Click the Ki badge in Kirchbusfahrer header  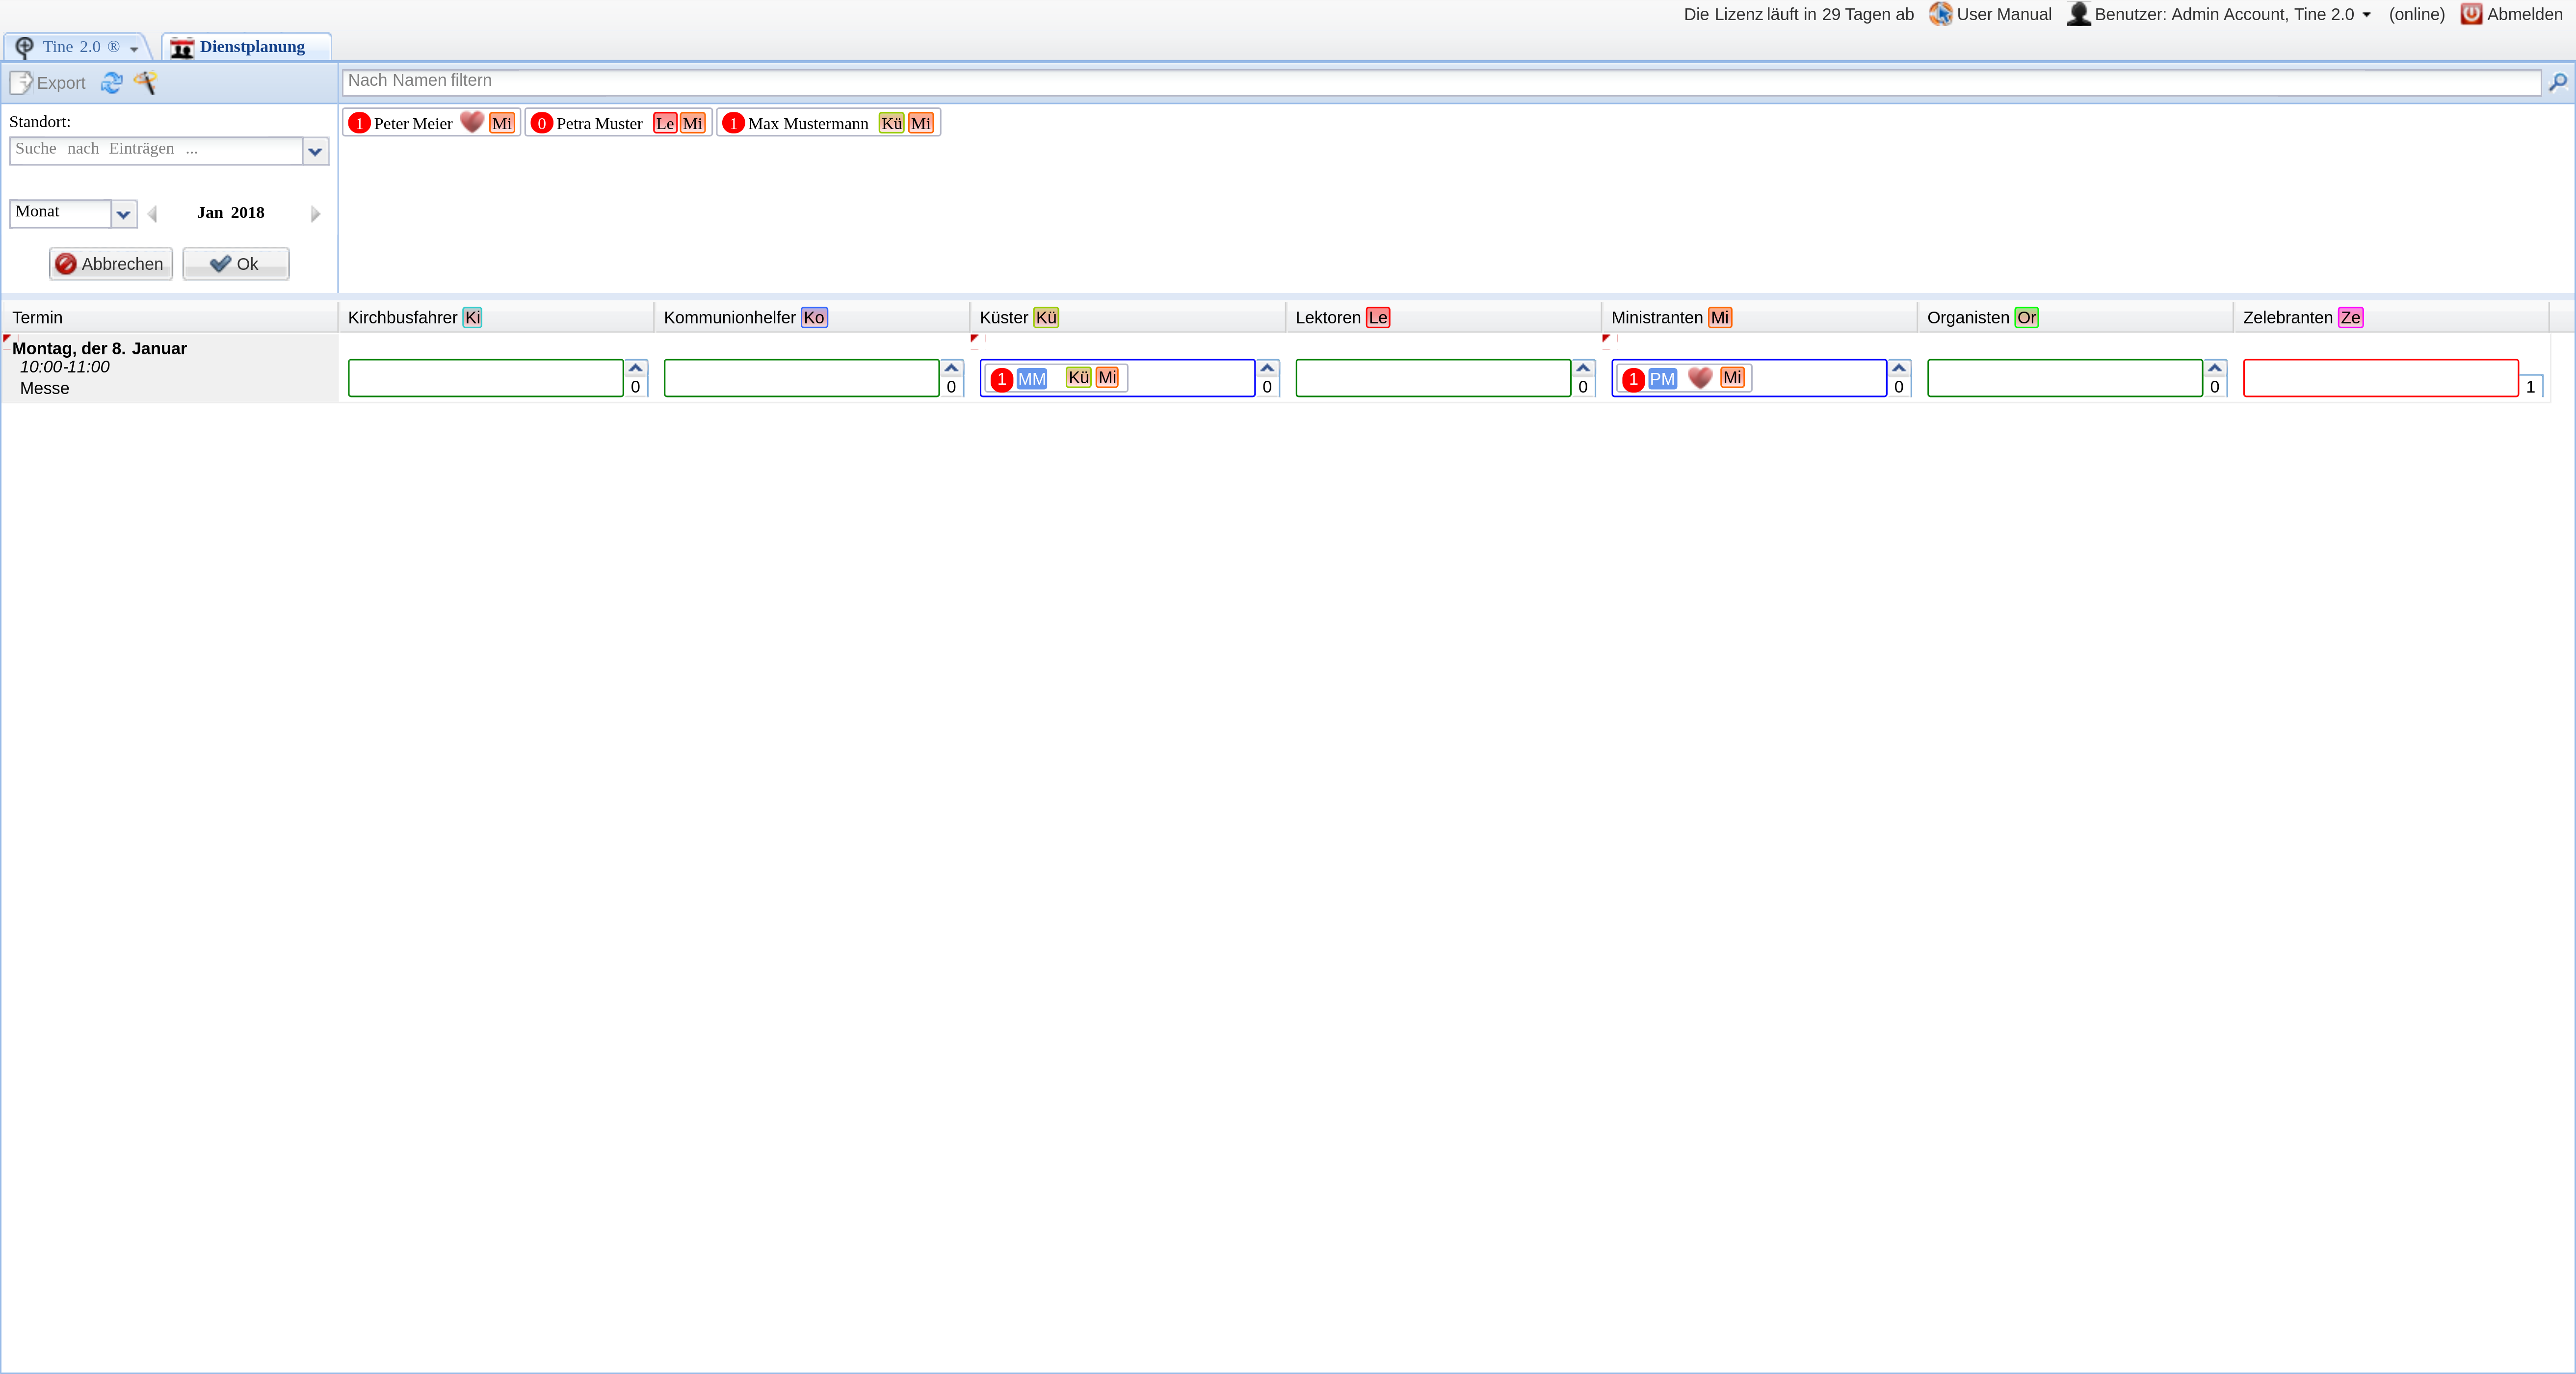pos(473,317)
